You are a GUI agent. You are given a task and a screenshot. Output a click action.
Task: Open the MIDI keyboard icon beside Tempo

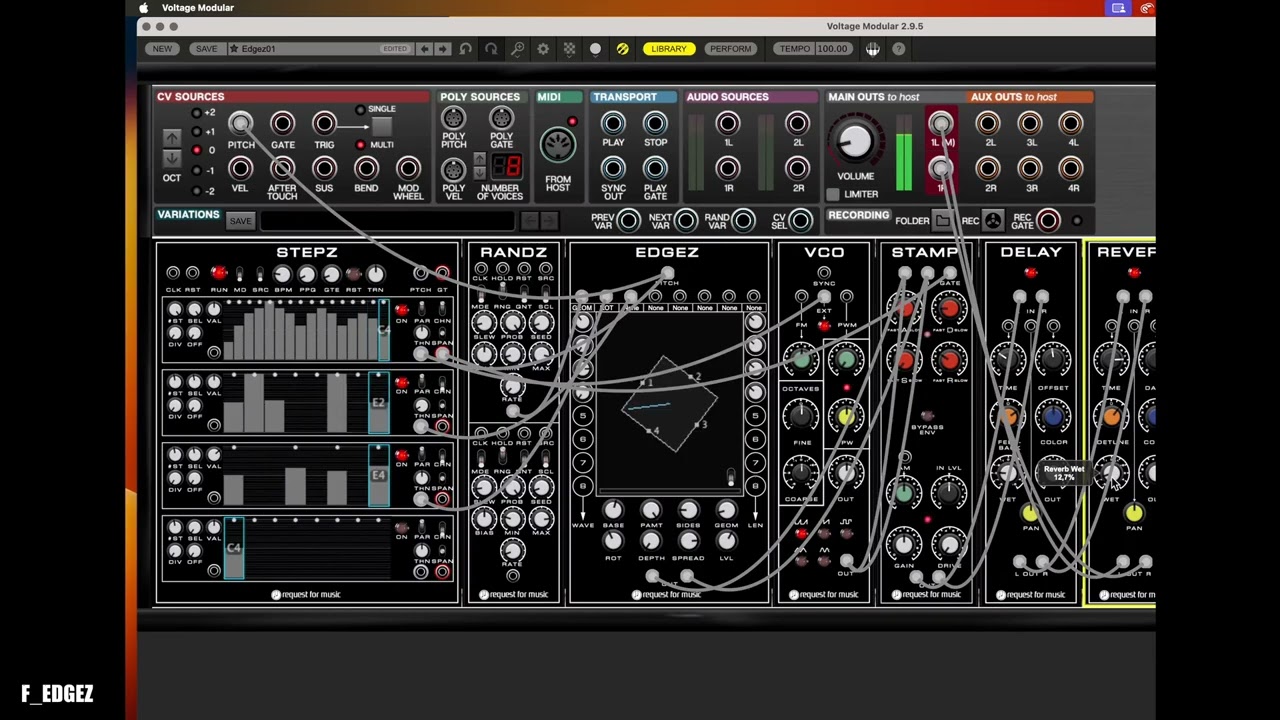coord(873,49)
